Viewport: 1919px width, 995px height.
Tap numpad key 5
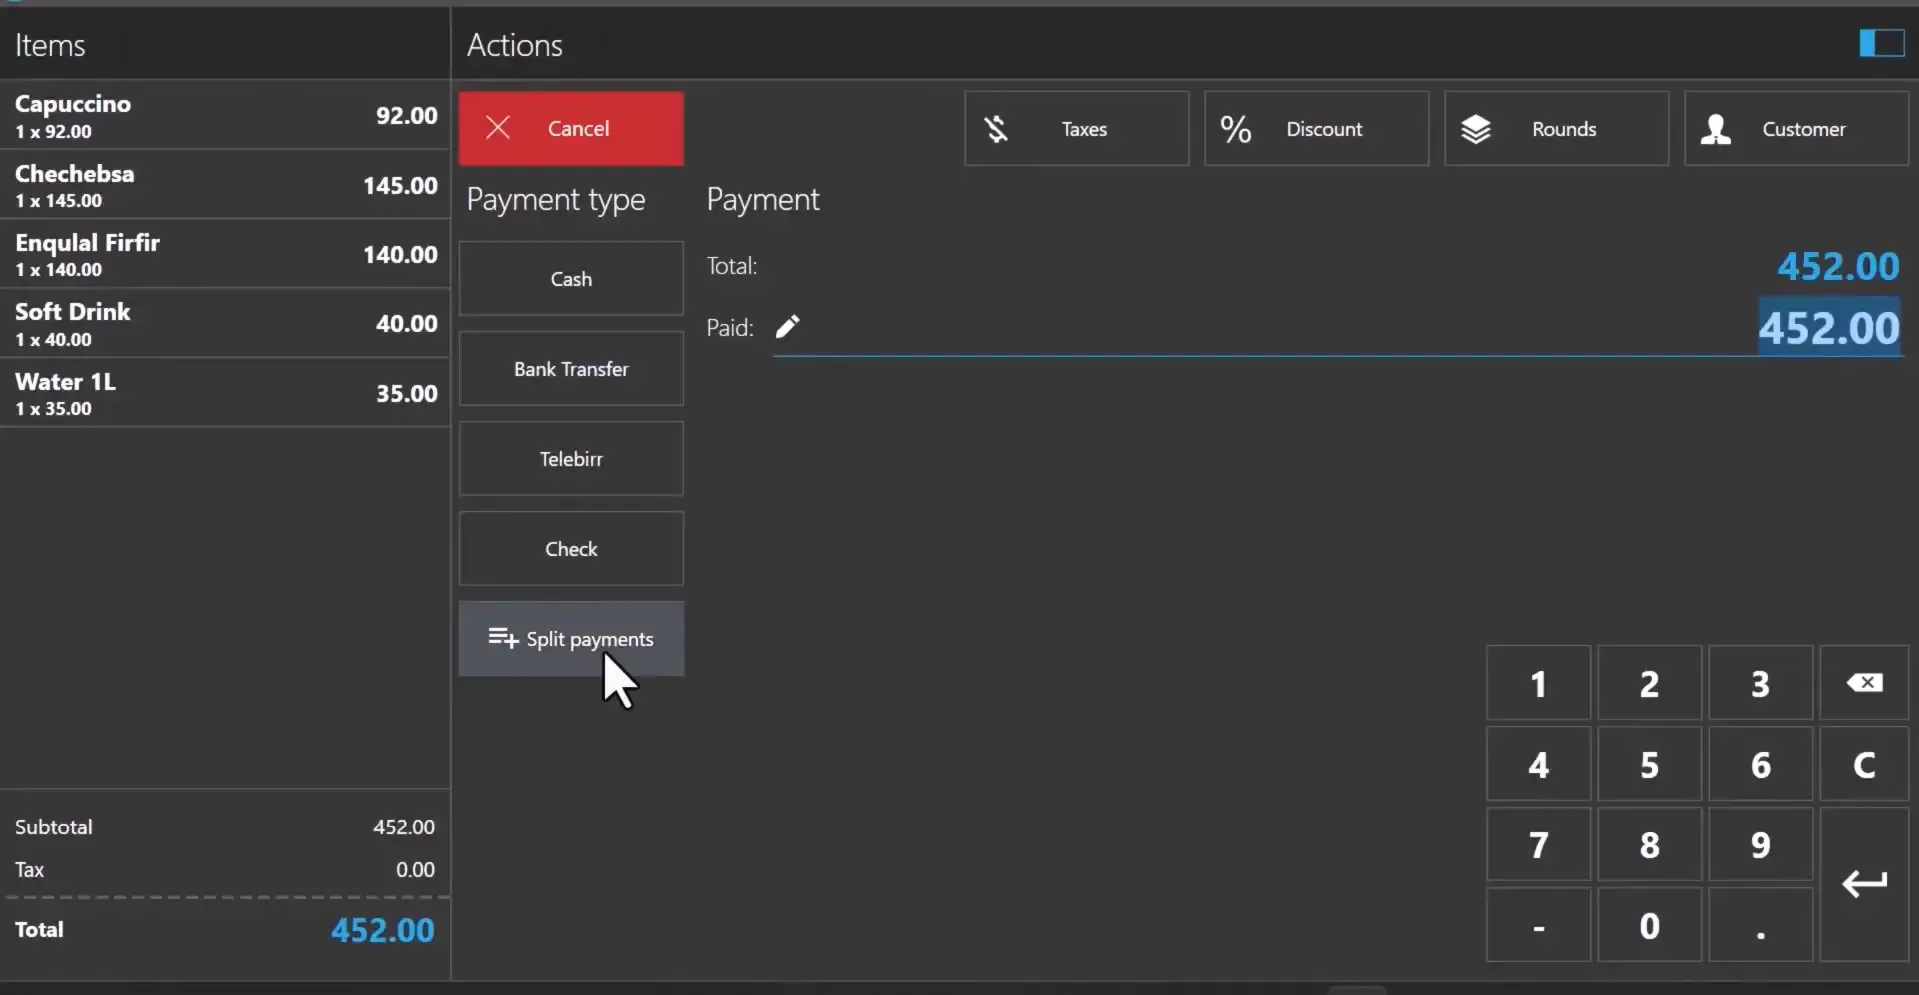pos(1649,764)
